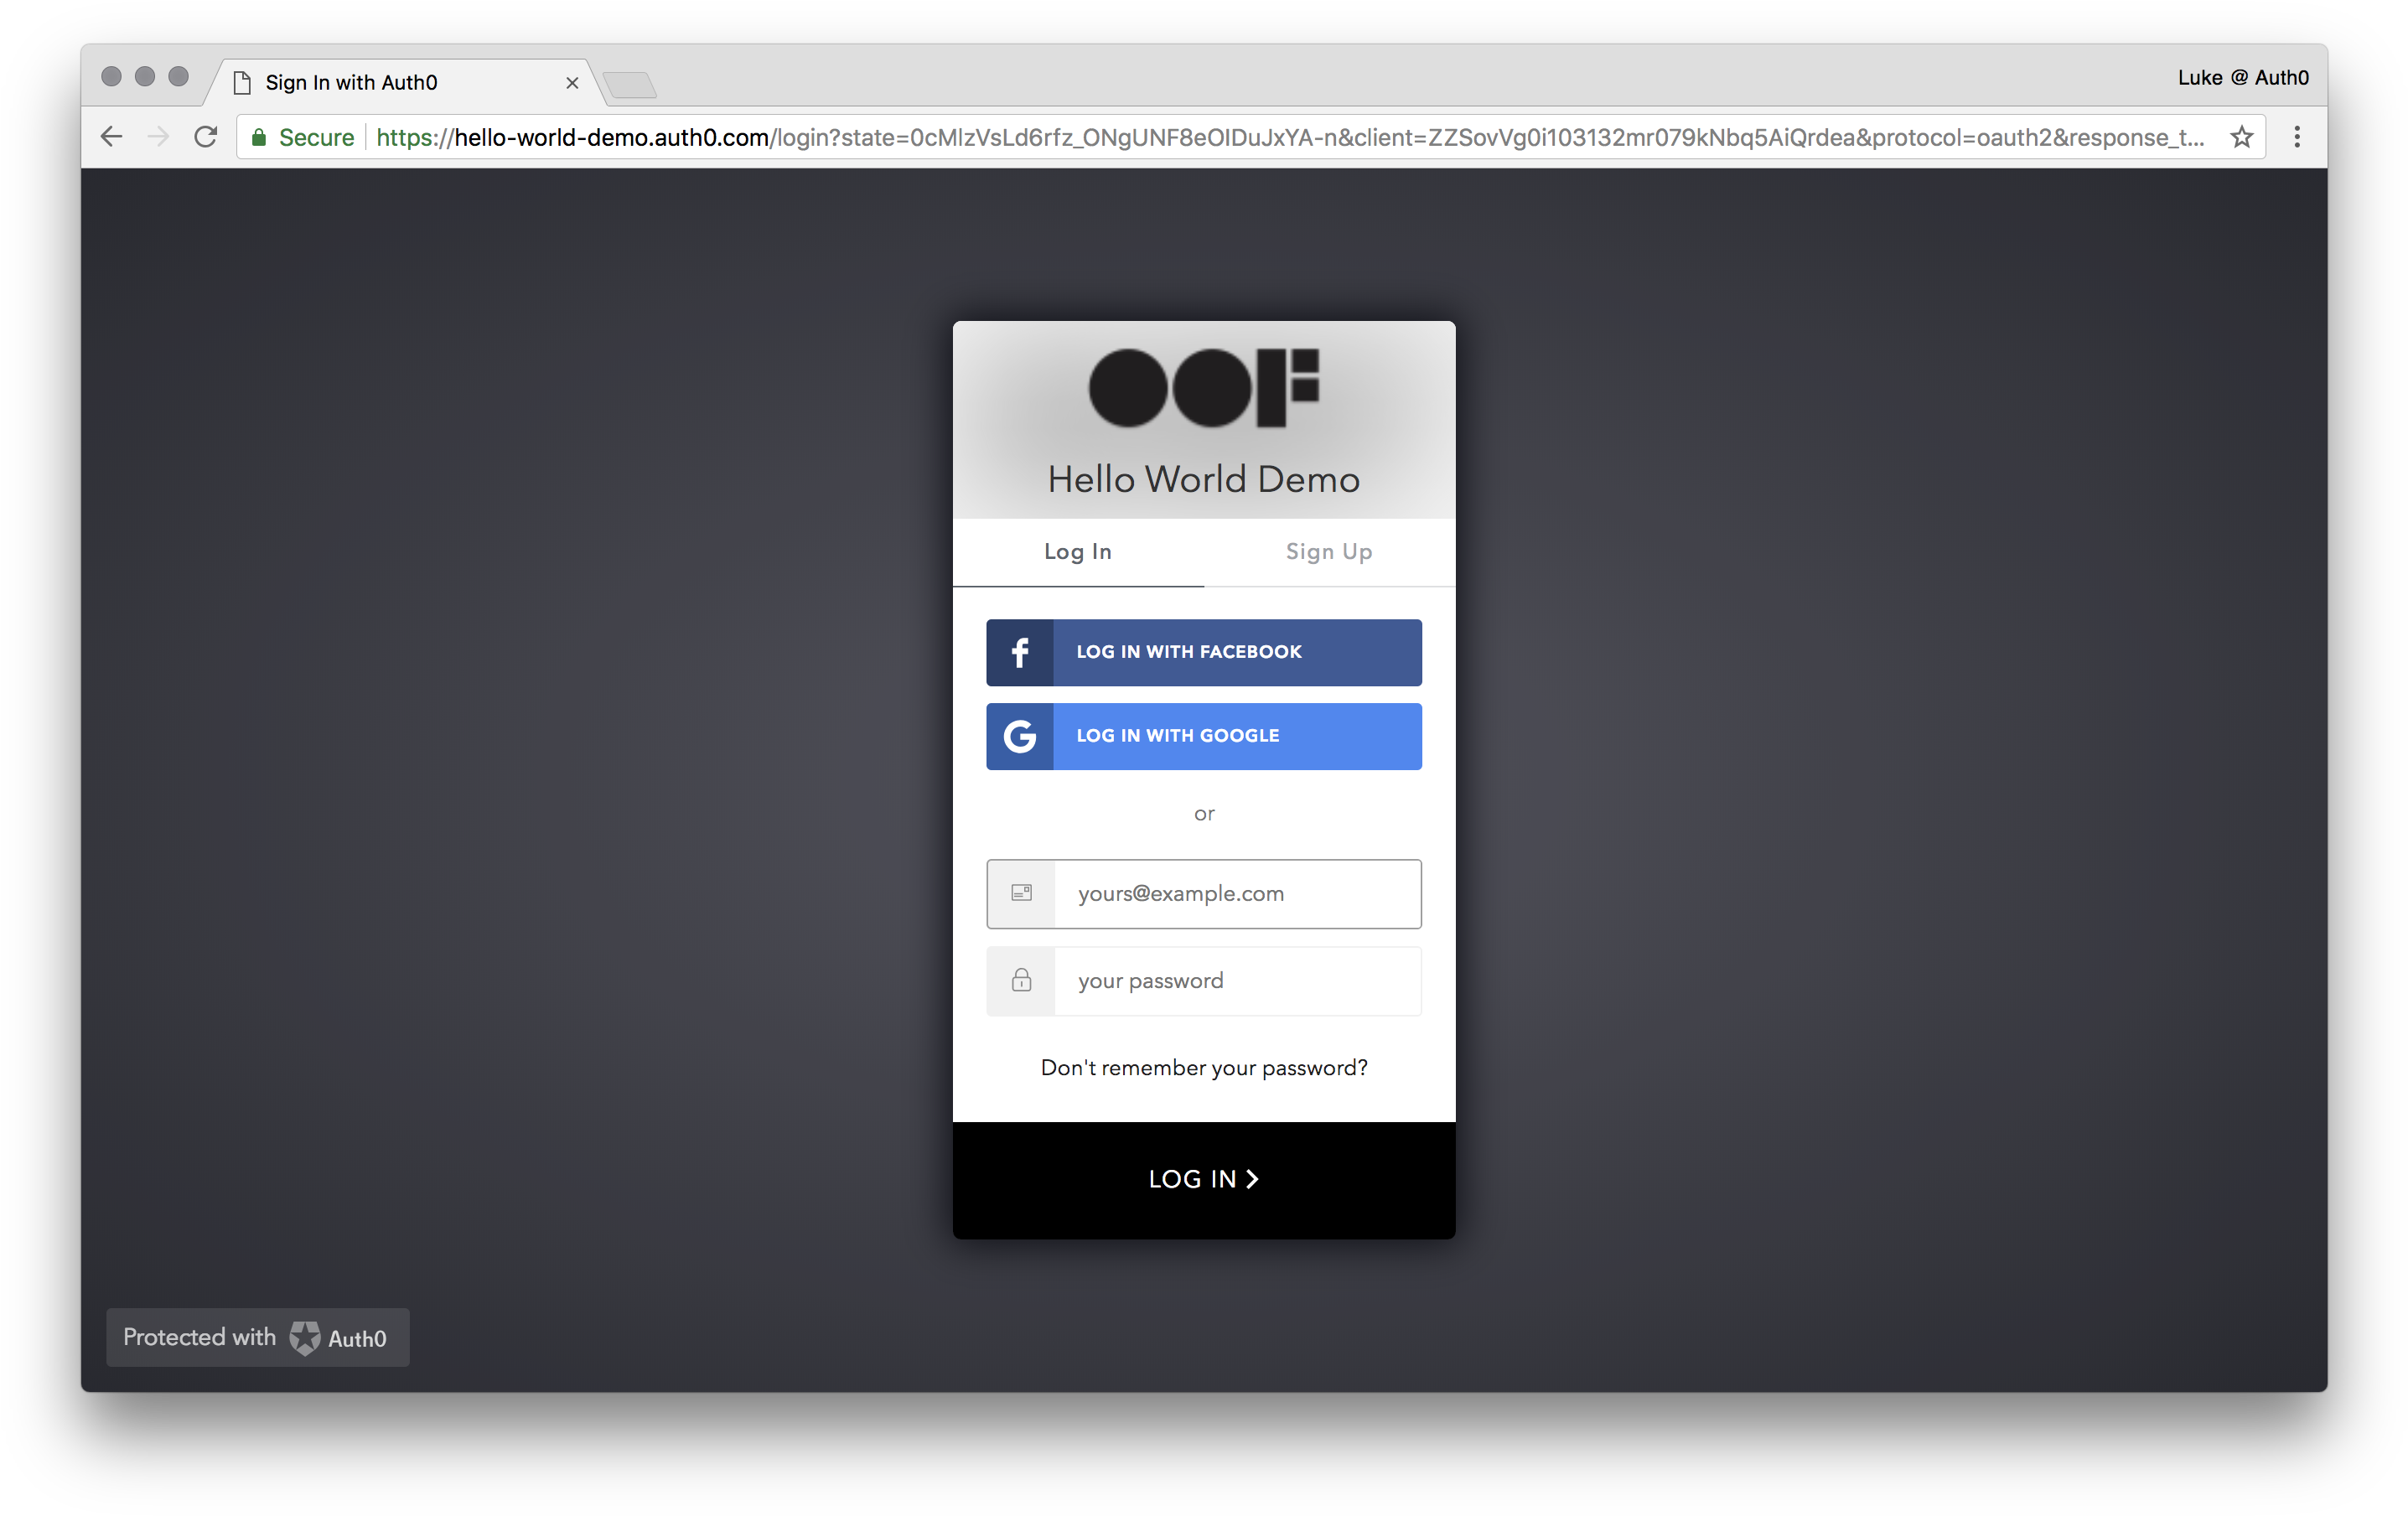Click the email input field
The height and width of the screenshot is (1516, 2408).
[x=1201, y=893]
